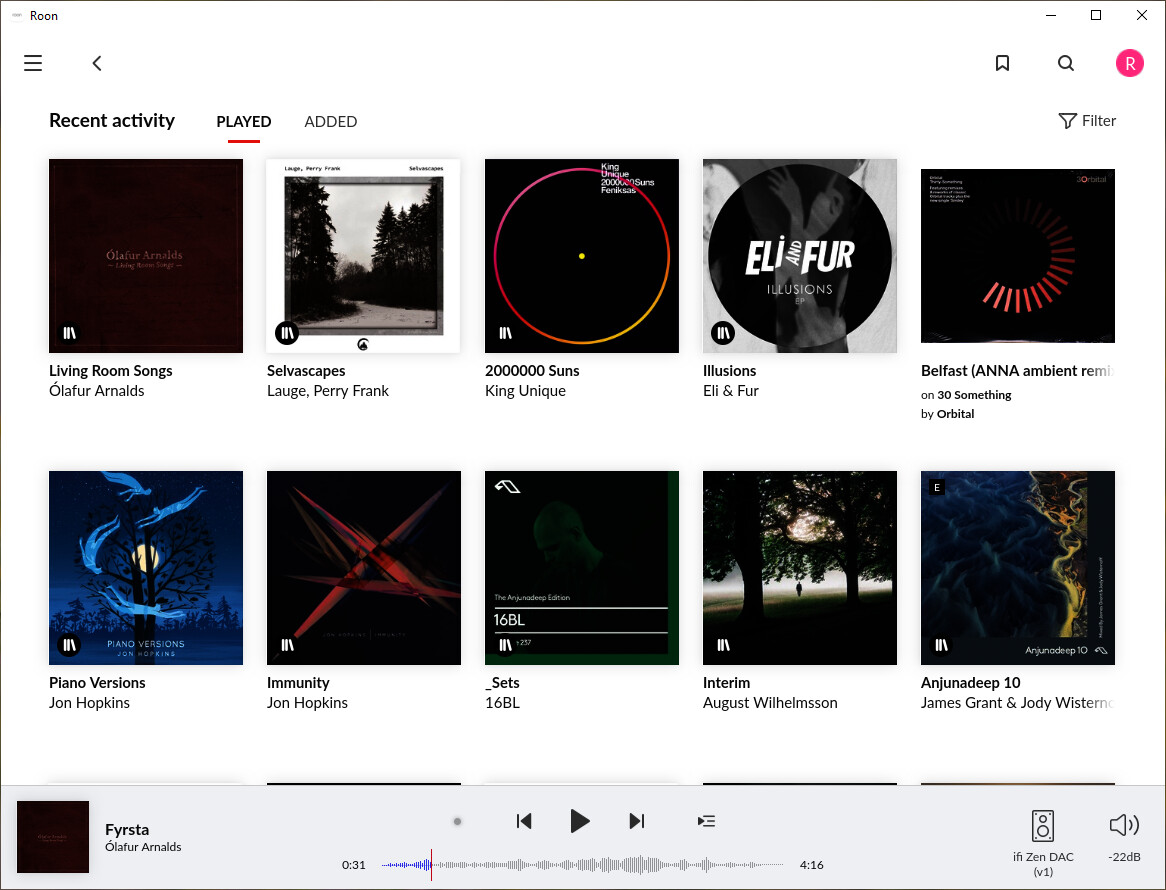Open artist King Unique

[526, 390]
